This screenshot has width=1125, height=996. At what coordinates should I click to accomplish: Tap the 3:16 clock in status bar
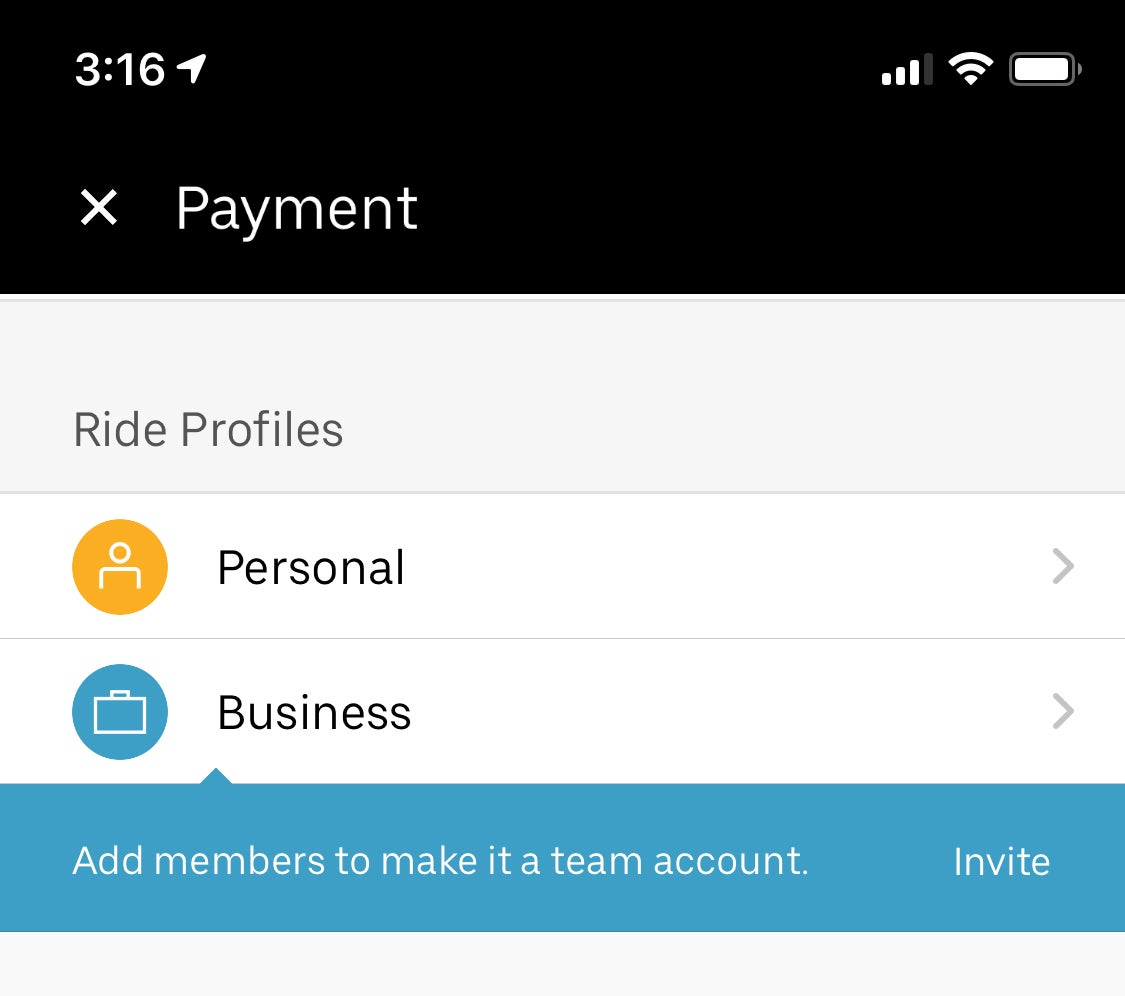coord(120,70)
